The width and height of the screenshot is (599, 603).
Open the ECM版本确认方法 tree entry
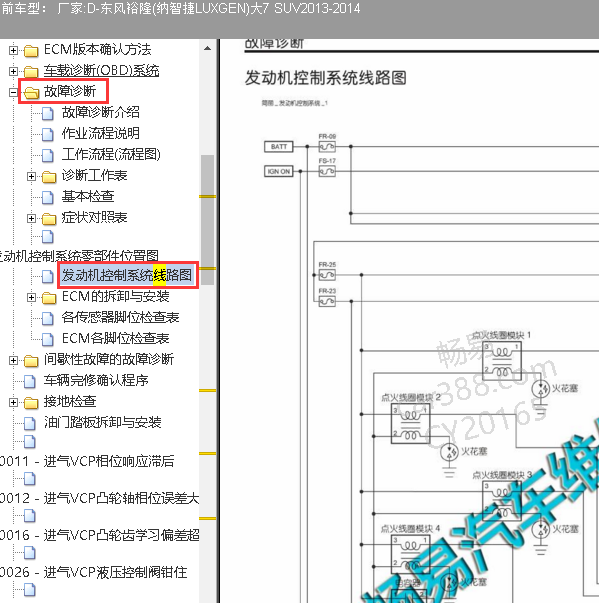pyautogui.click(x=97, y=50)
